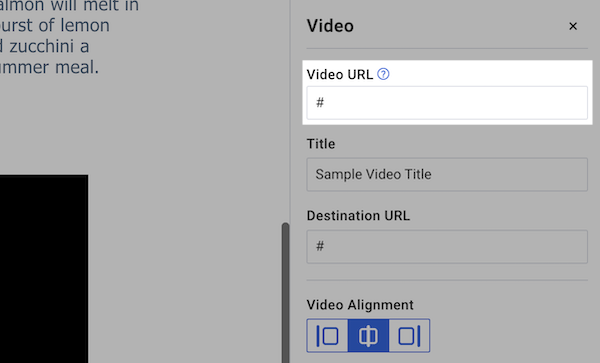
Task: Click into the Video URL input field
Action: [x=447, y=103]
